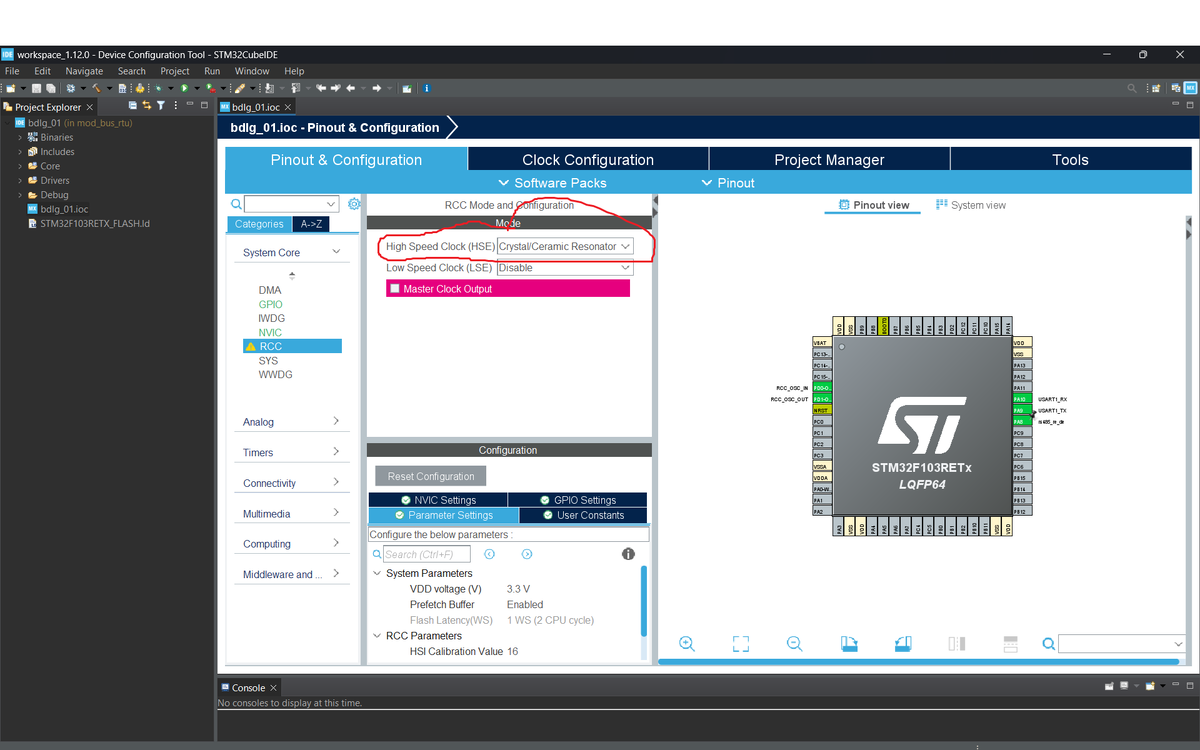1200x750 pixels.
Task: Switch to GPIO Settings tab
Action: [578, 500]
